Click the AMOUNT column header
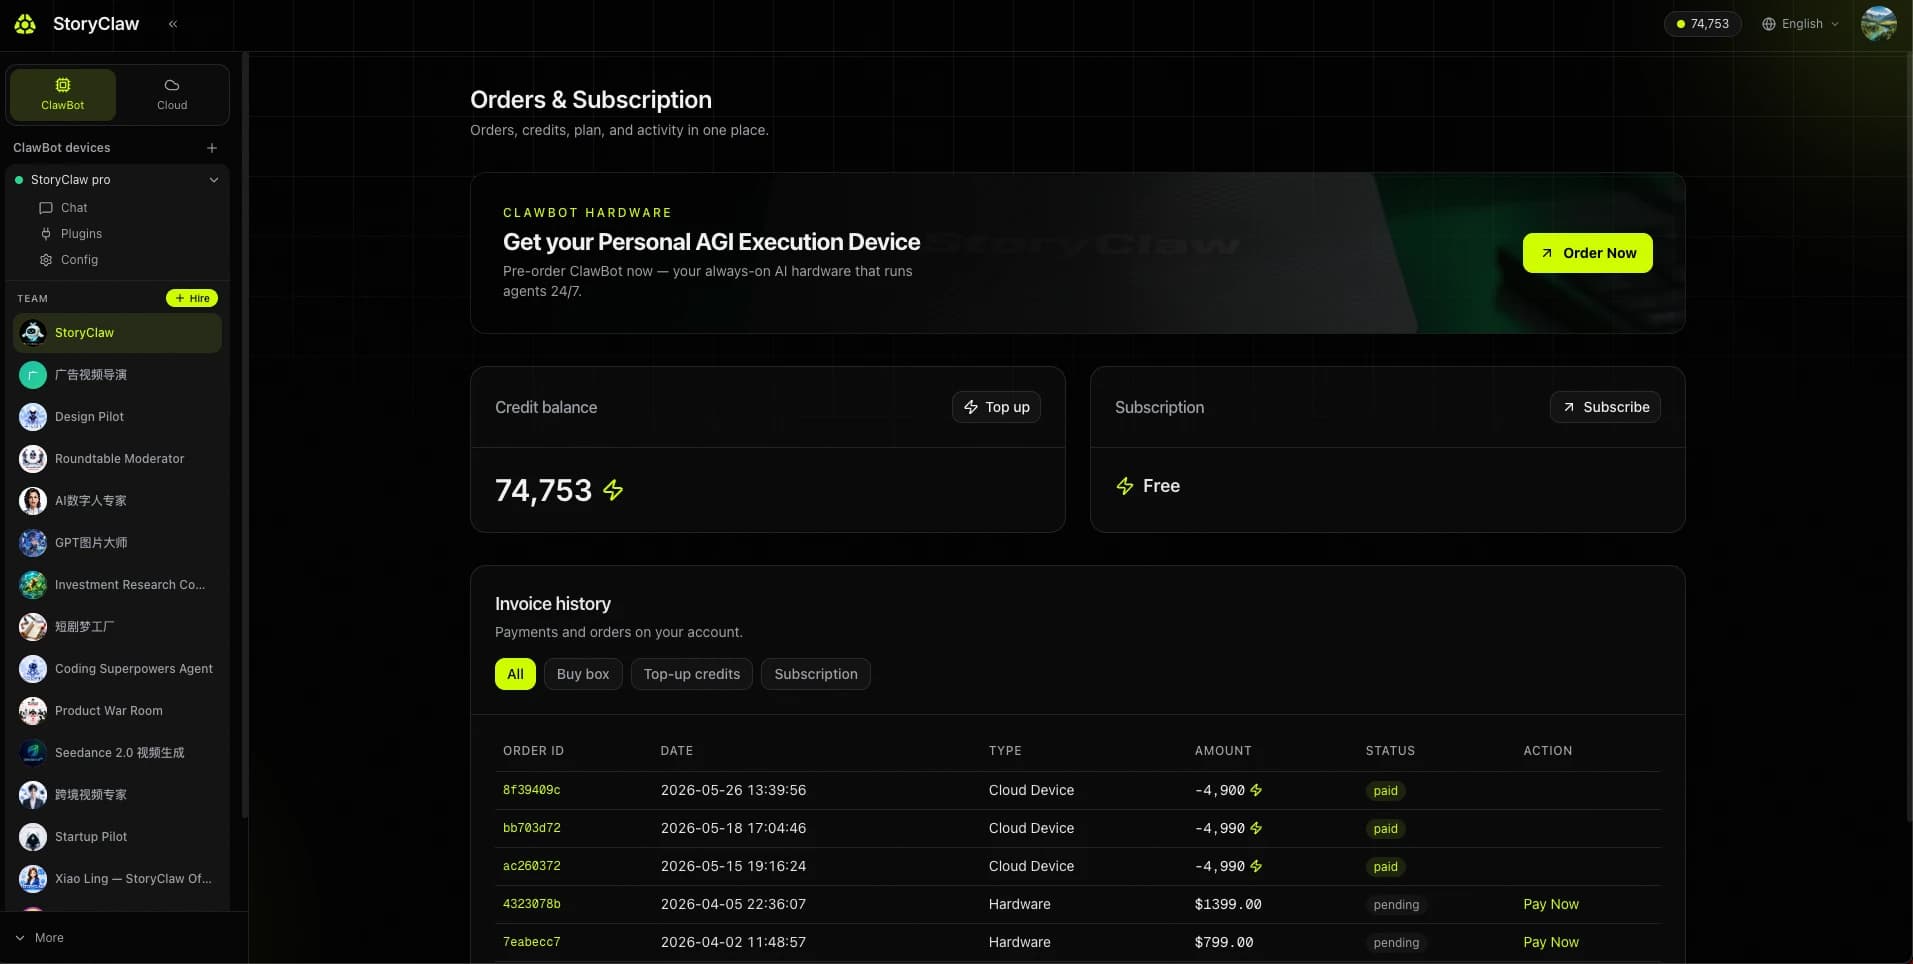The width and height of the screenshot is (1913, 964). click(x=1223, y=751)
